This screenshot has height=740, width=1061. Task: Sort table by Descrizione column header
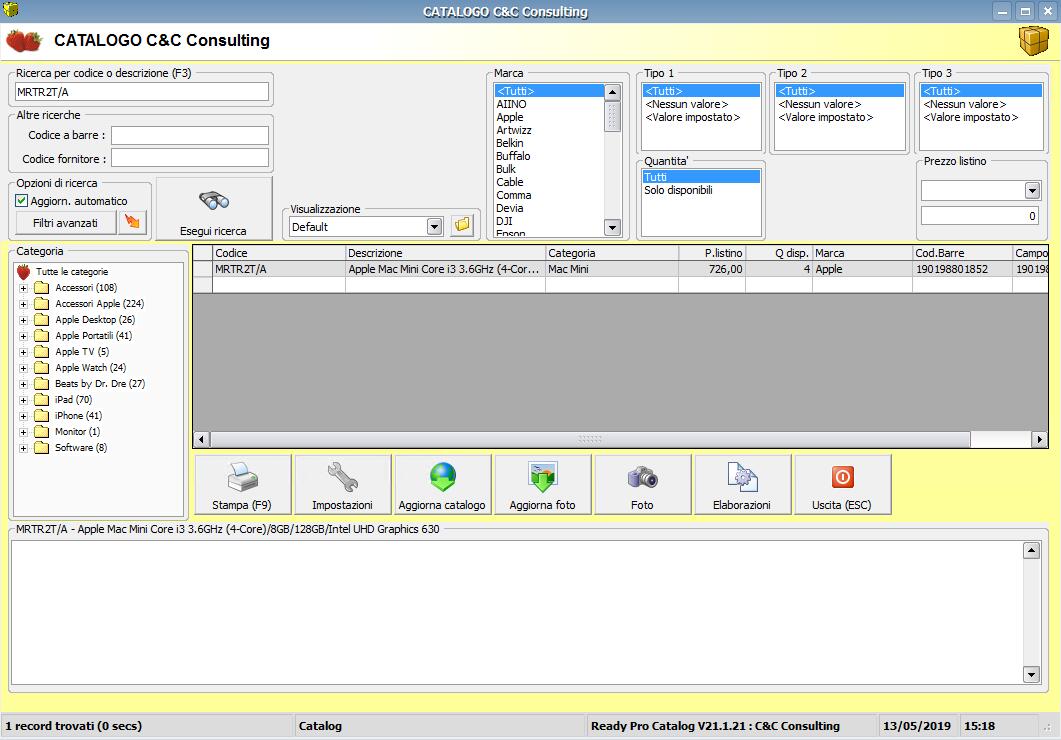point(445,253)
